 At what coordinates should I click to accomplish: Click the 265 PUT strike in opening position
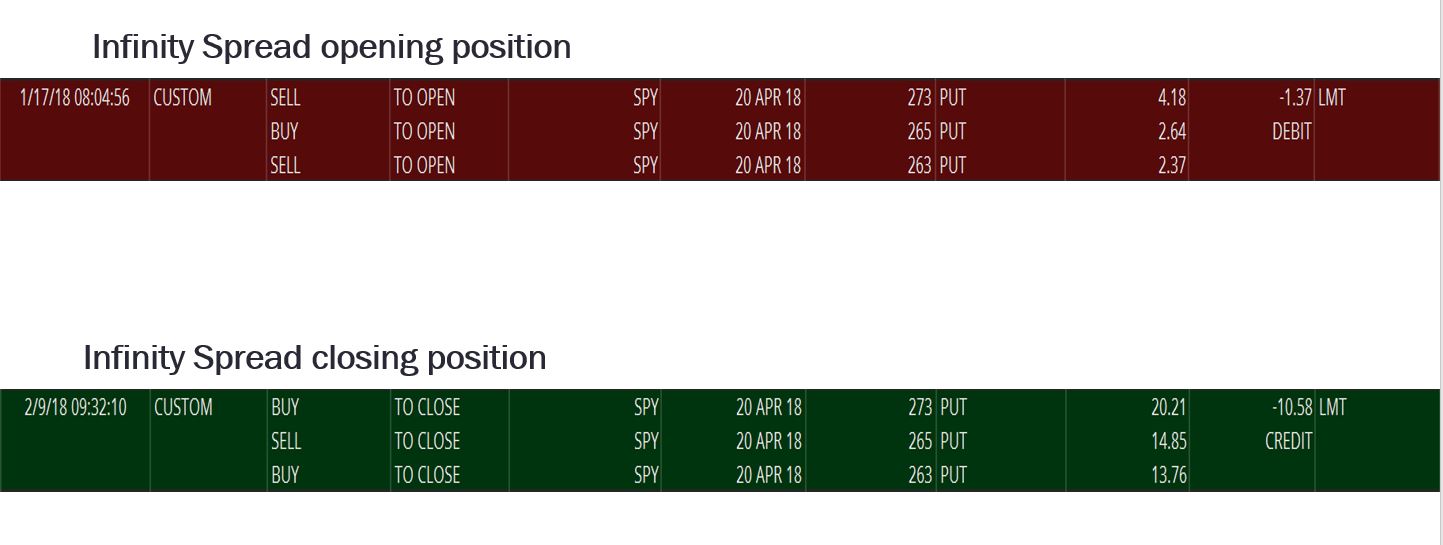[936, 132]
